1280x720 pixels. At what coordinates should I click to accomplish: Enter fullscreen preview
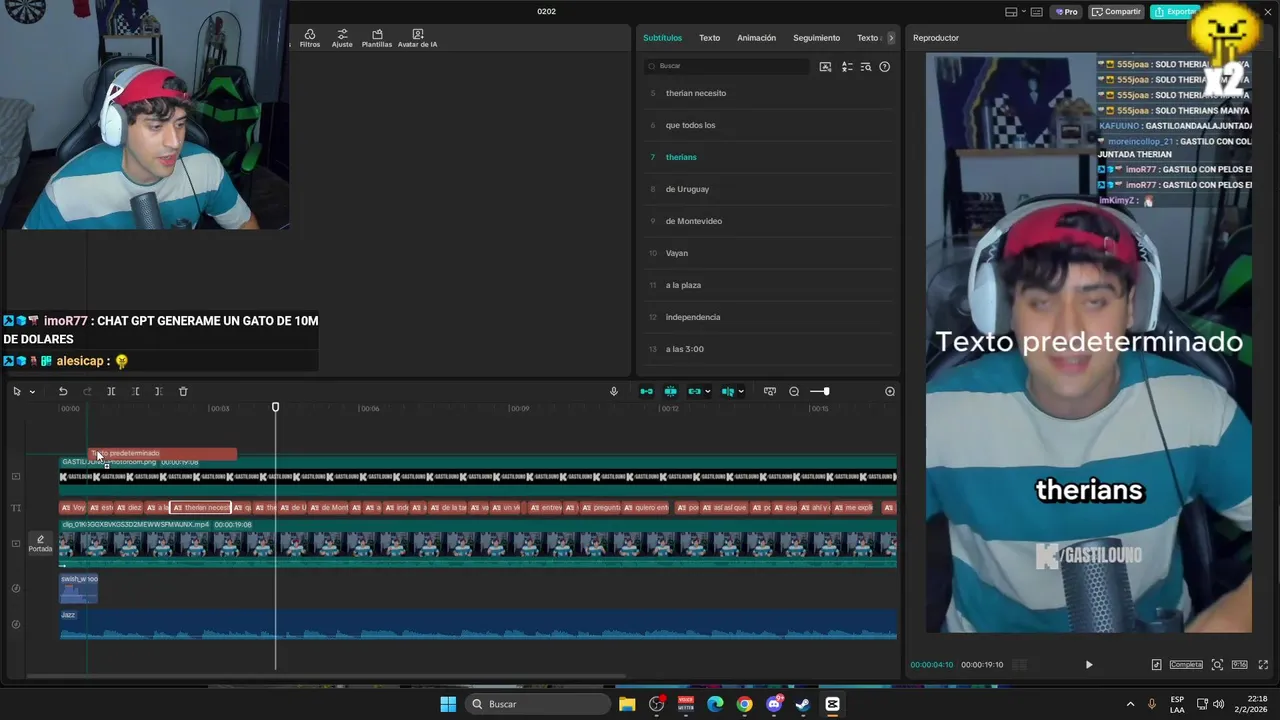(1263, 664)
